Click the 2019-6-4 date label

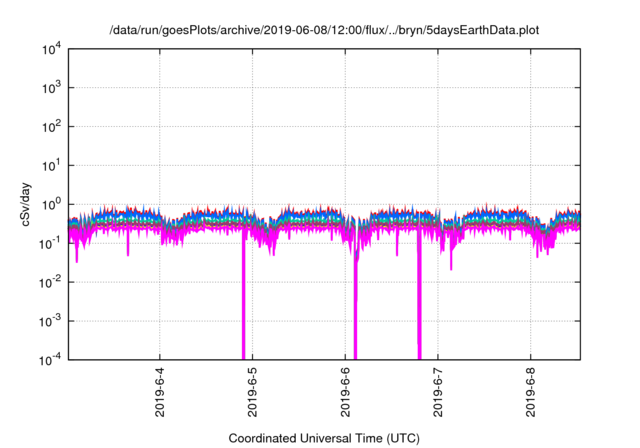click(x=160, y=392)
